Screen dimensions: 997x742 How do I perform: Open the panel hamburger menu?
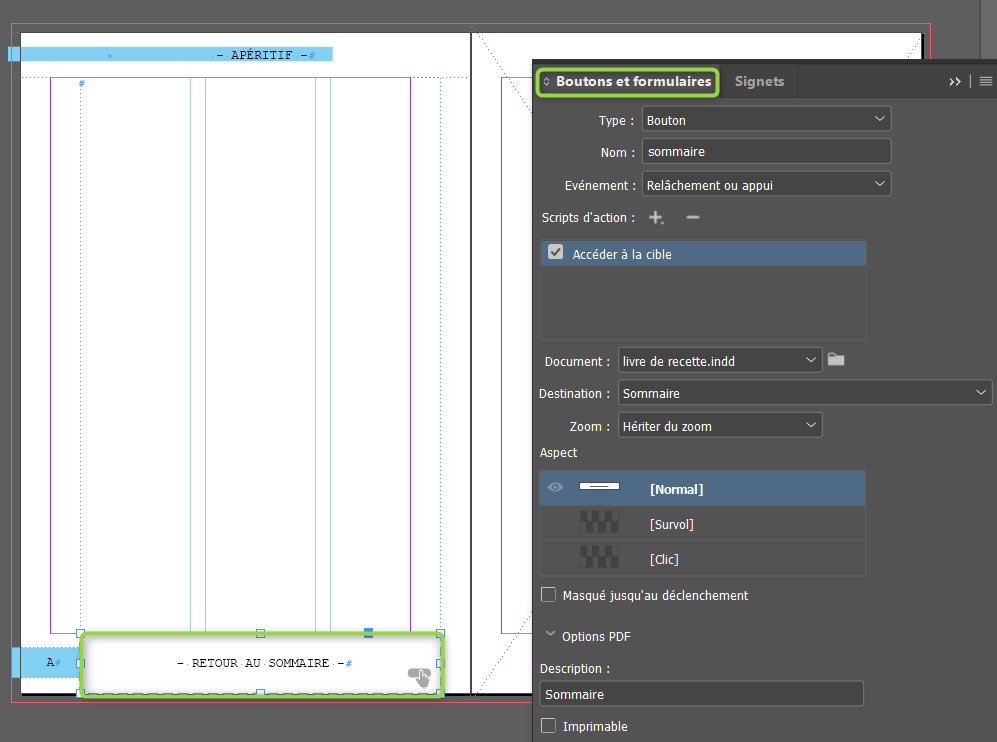[x=986, y=81]
